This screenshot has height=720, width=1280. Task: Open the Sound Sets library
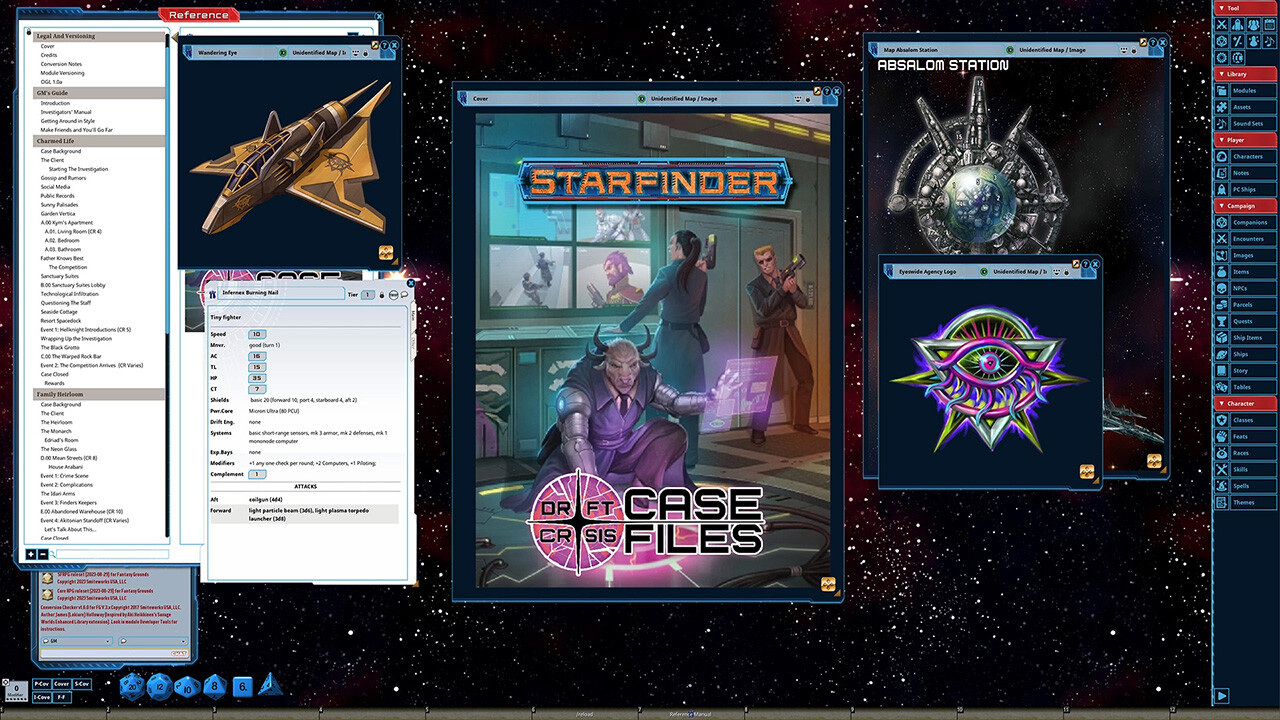click(1247, 123)
